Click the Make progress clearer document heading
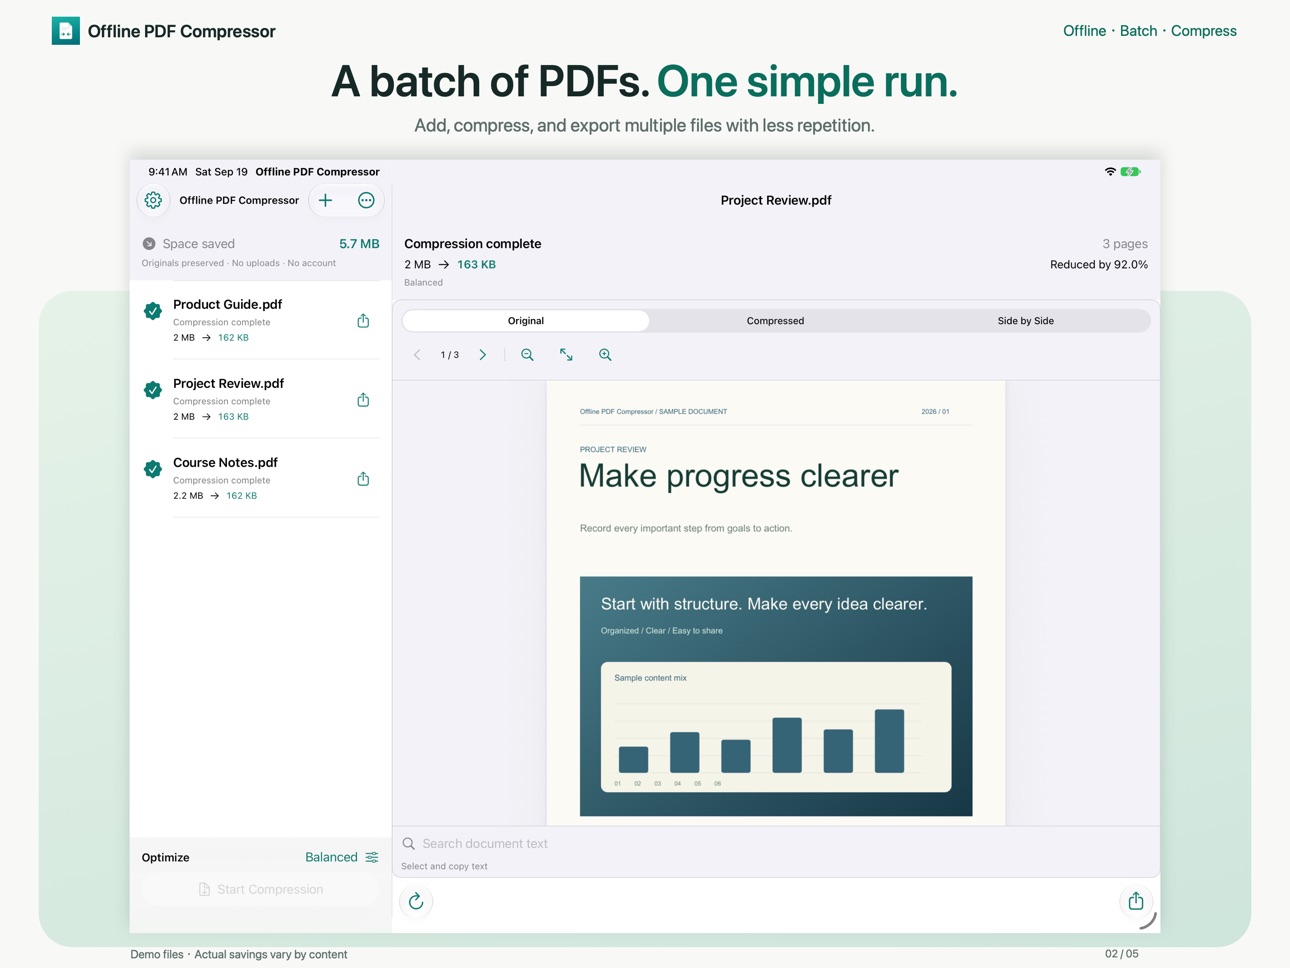Image resolution: width=1290 pixels, height=968 pixels. (739, 476)
